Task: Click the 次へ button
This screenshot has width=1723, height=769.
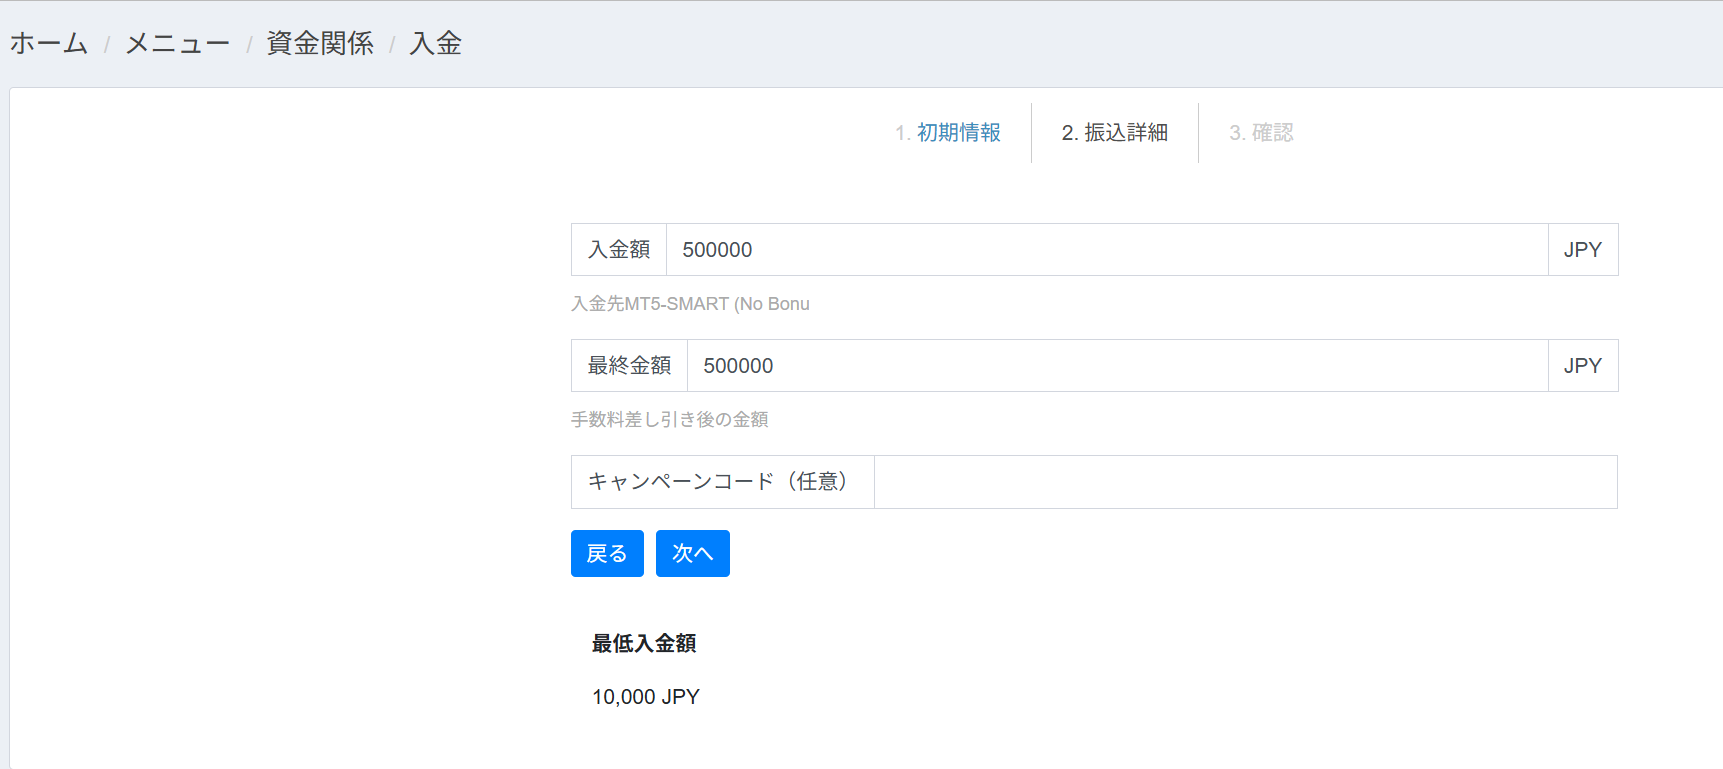Action: point(693,554)
